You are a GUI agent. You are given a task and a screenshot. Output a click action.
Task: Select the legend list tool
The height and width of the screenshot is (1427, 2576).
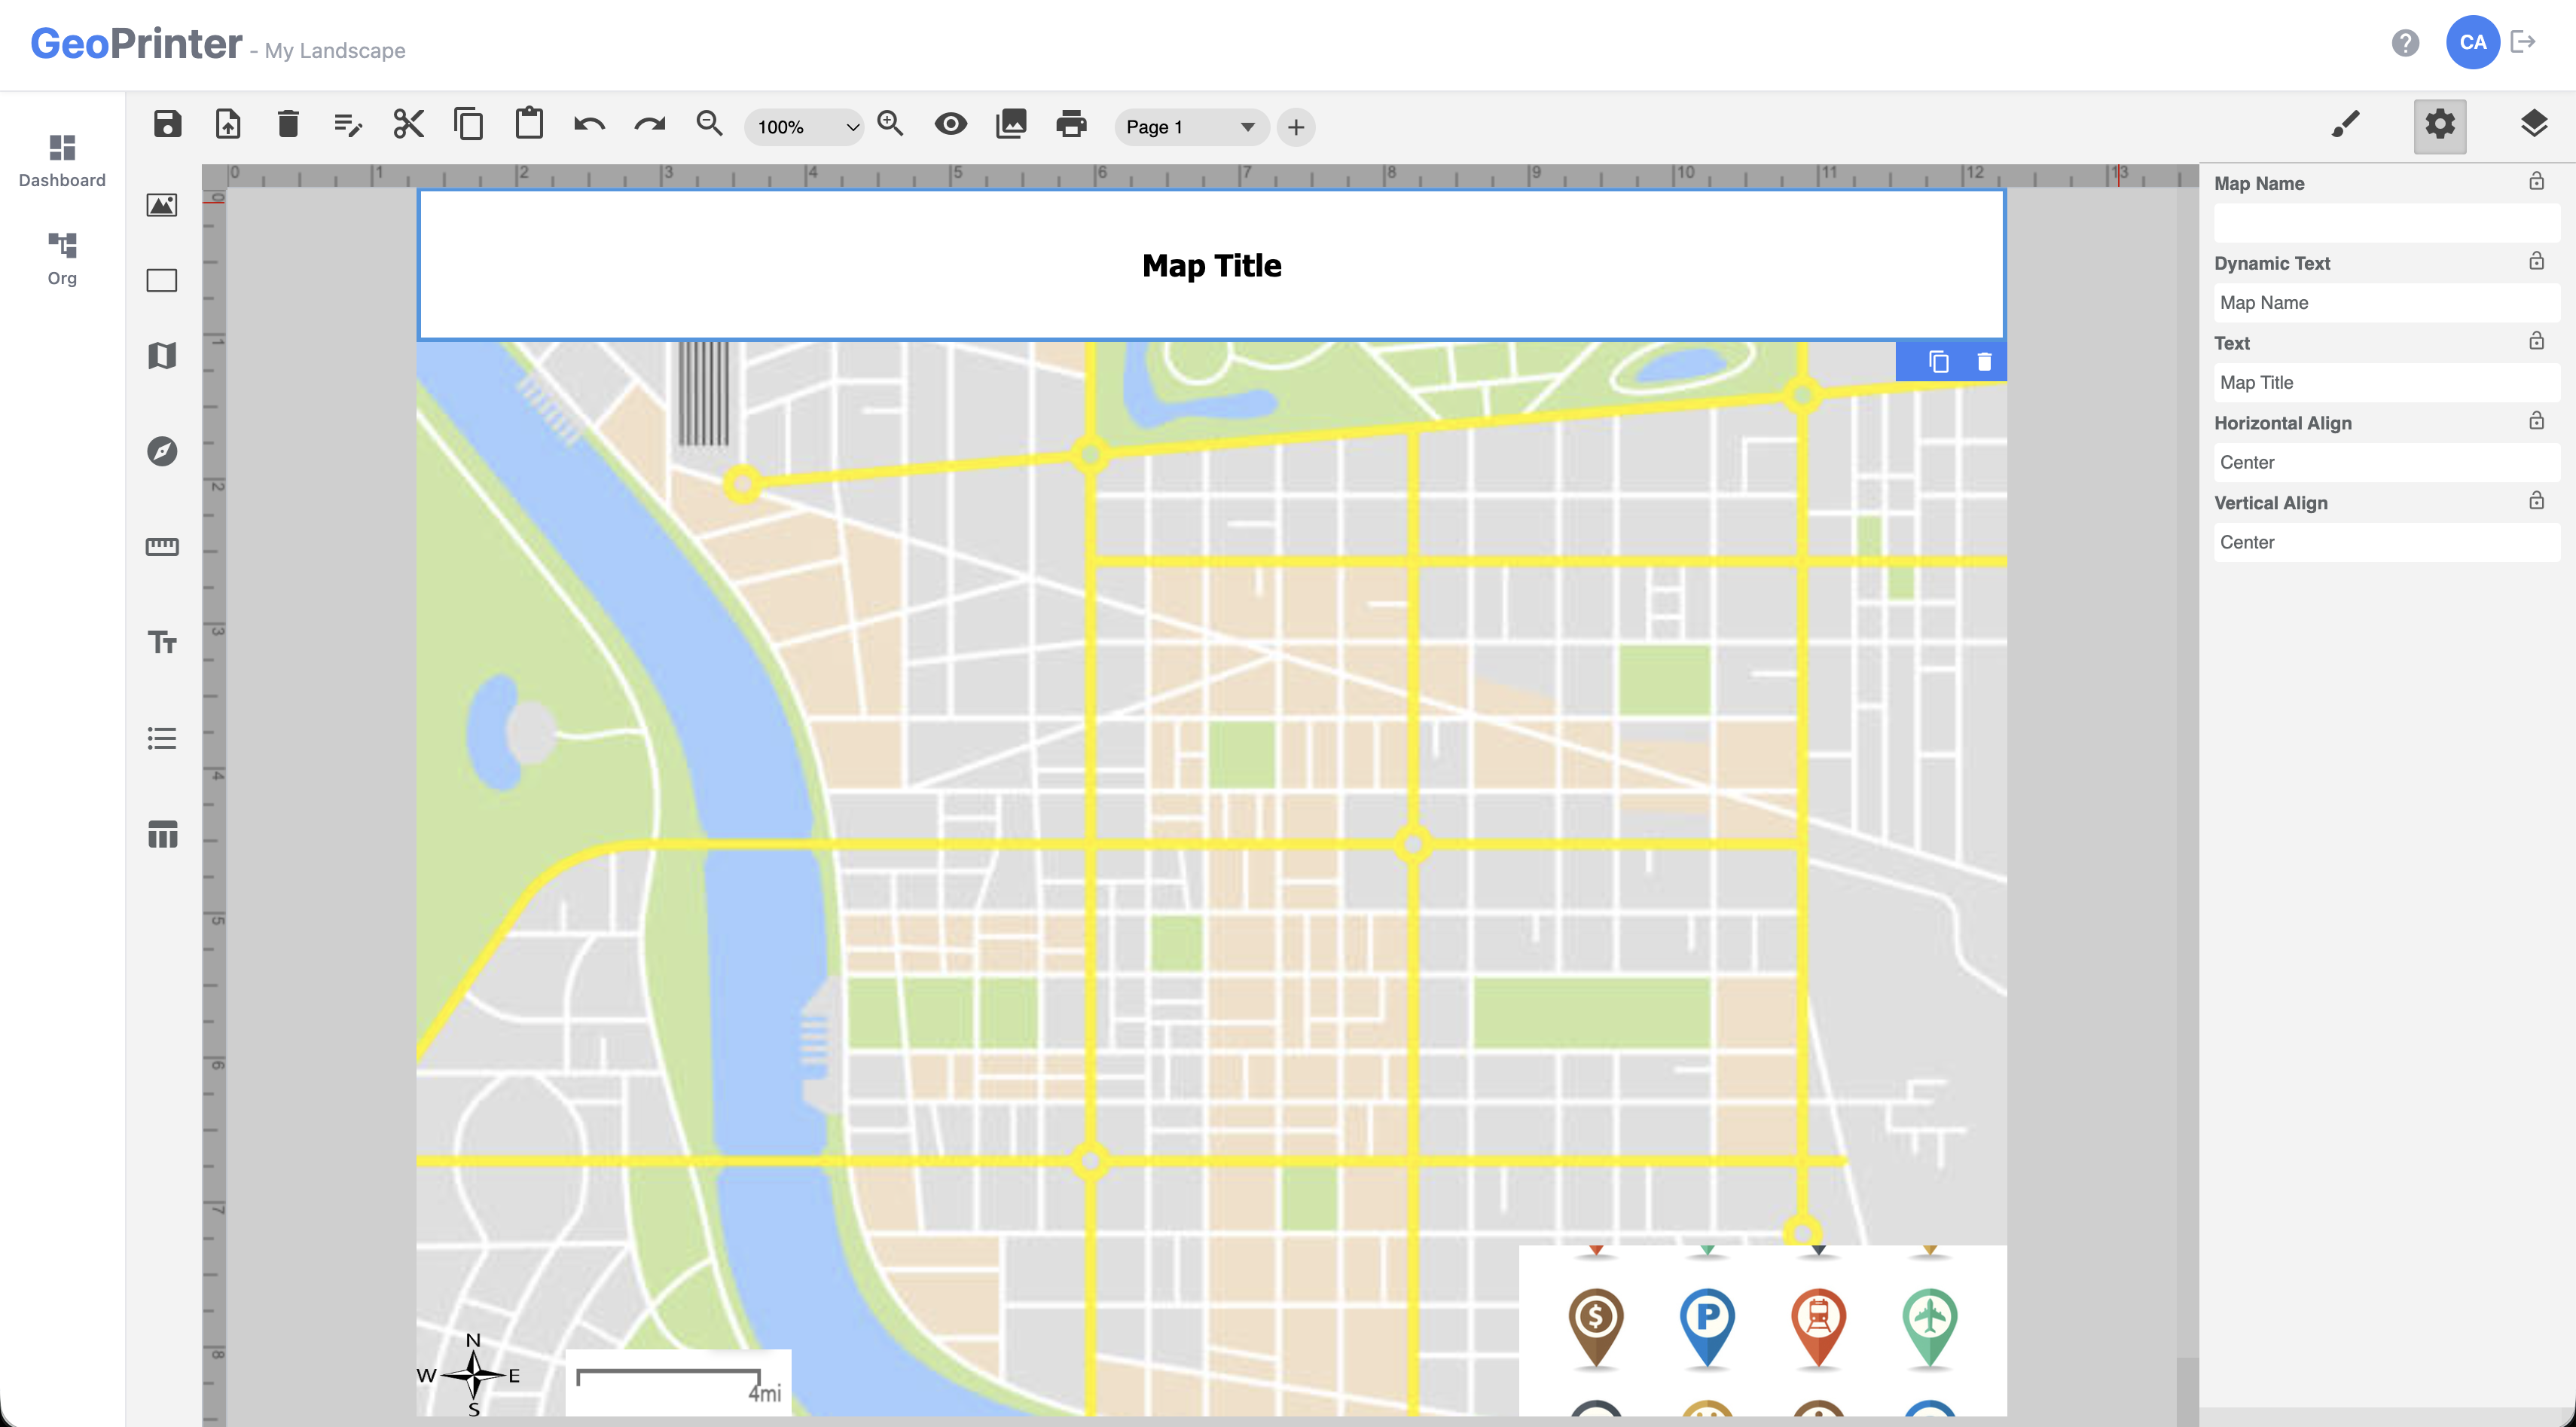pos(162,738)
